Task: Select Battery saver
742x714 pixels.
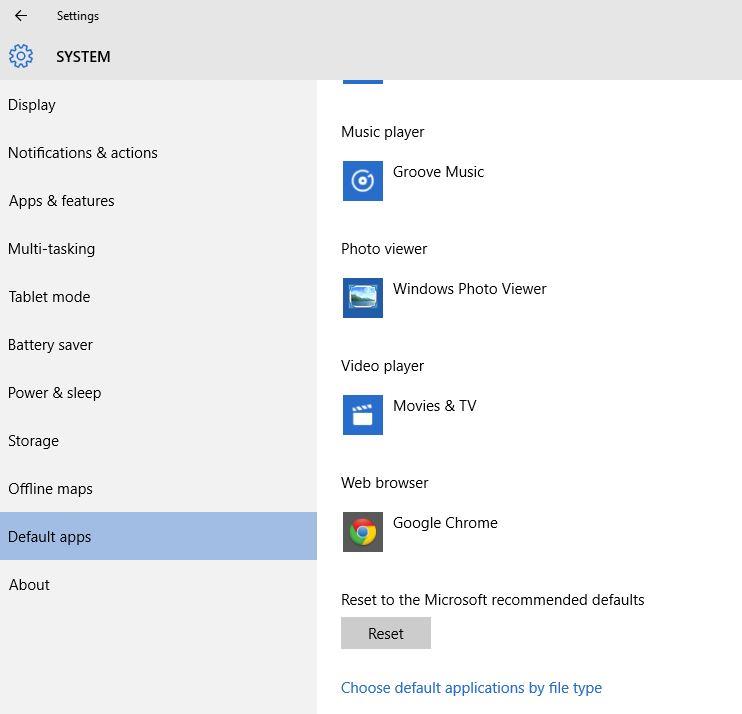Action: point(158,345)
